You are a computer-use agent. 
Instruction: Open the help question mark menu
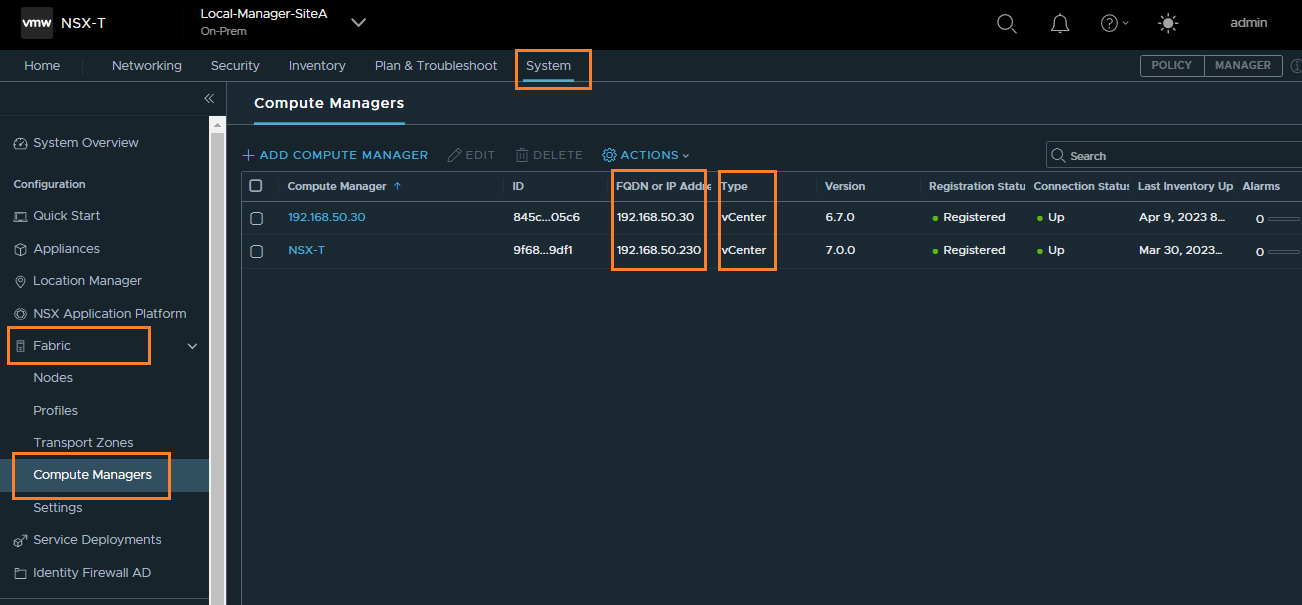point(1114,23)
